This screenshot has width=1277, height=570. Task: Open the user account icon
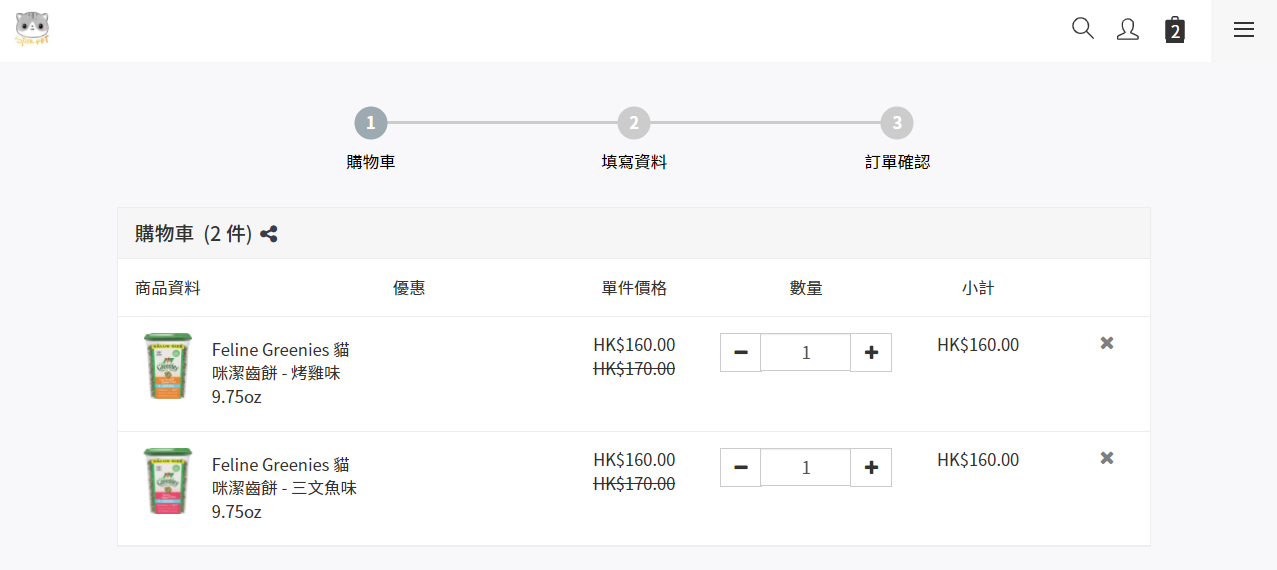1127,29
